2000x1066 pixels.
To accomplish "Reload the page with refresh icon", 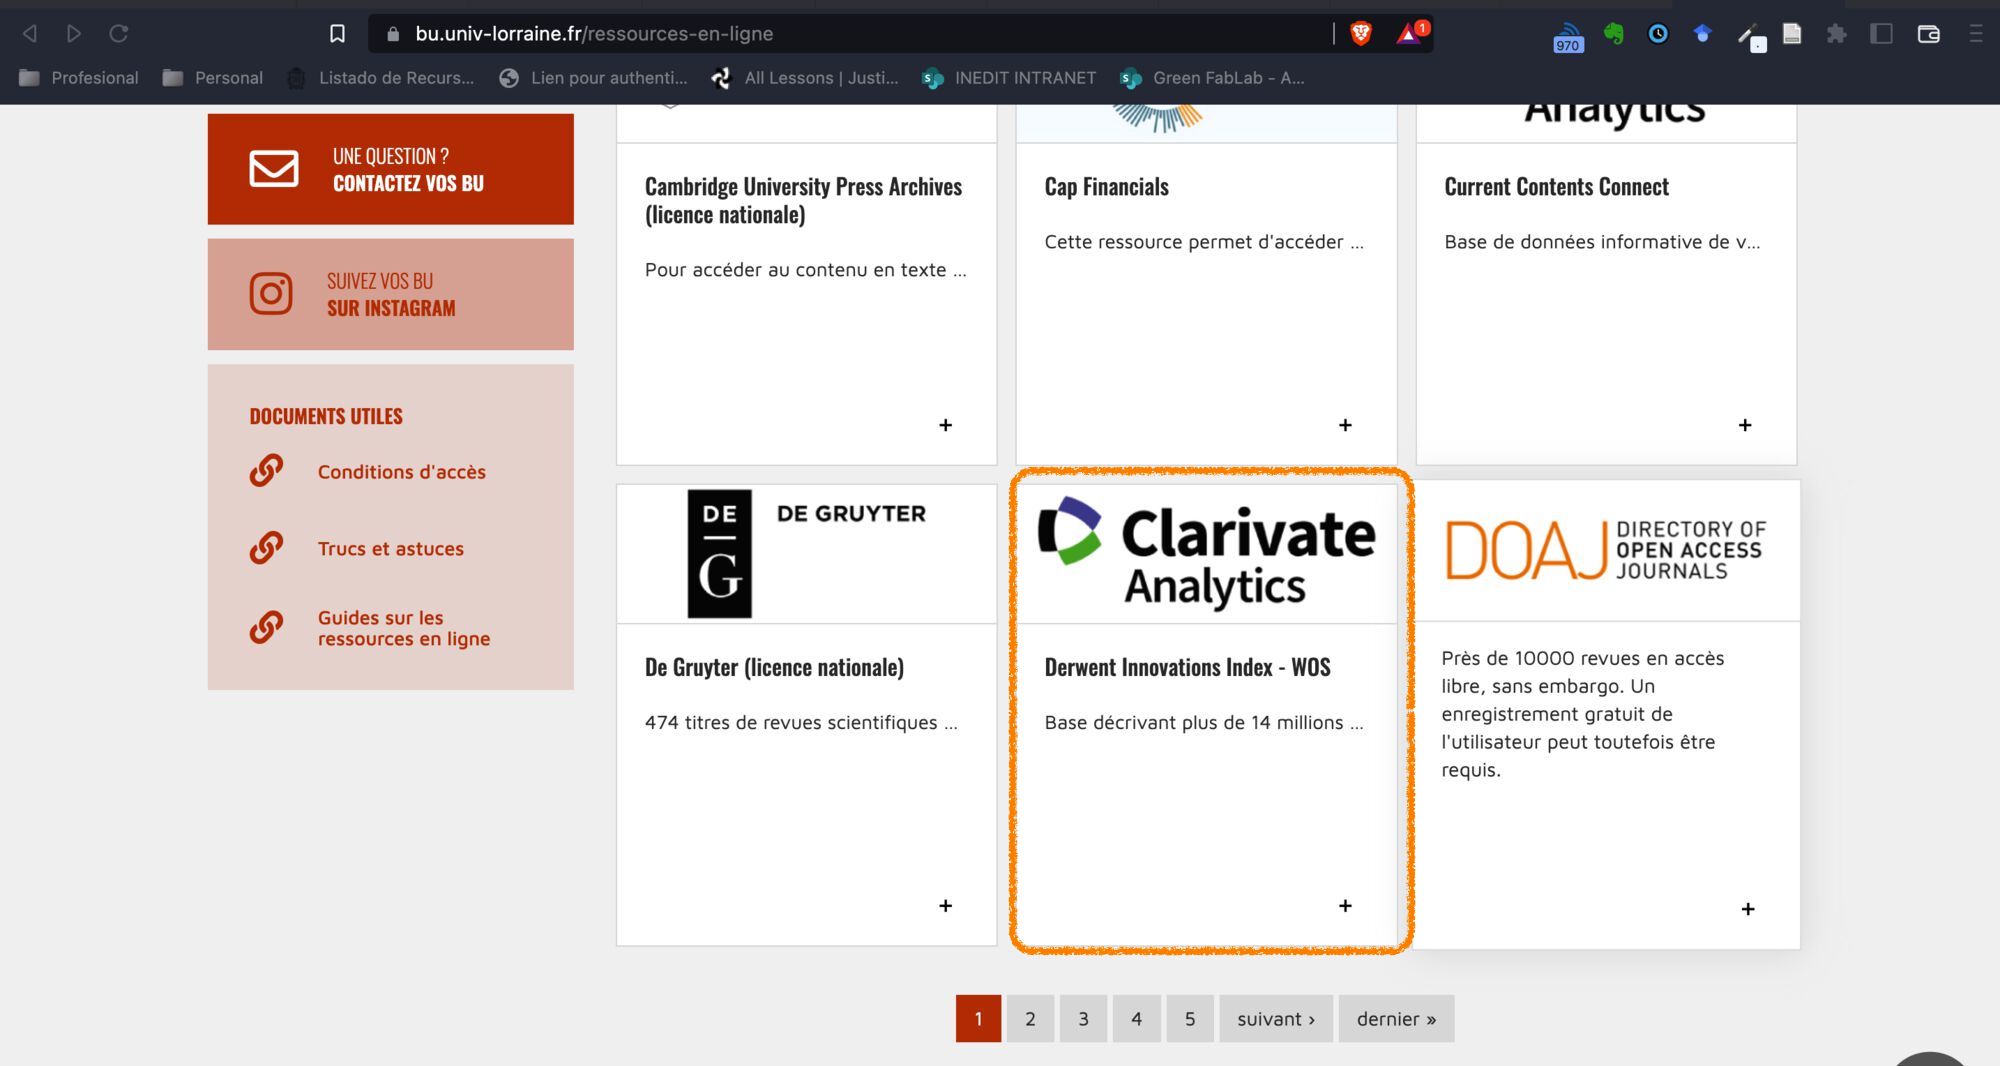I will [x=119, y=34].
